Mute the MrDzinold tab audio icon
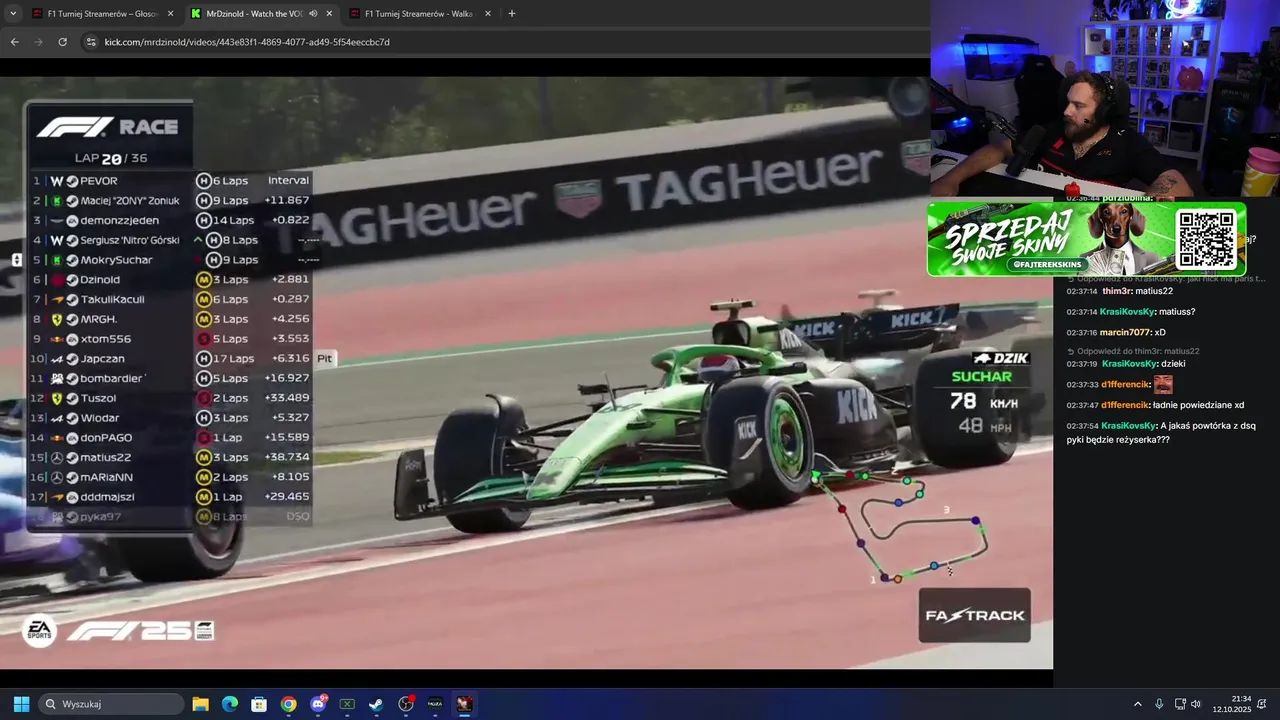1280x720 pixels. (313, 14)
